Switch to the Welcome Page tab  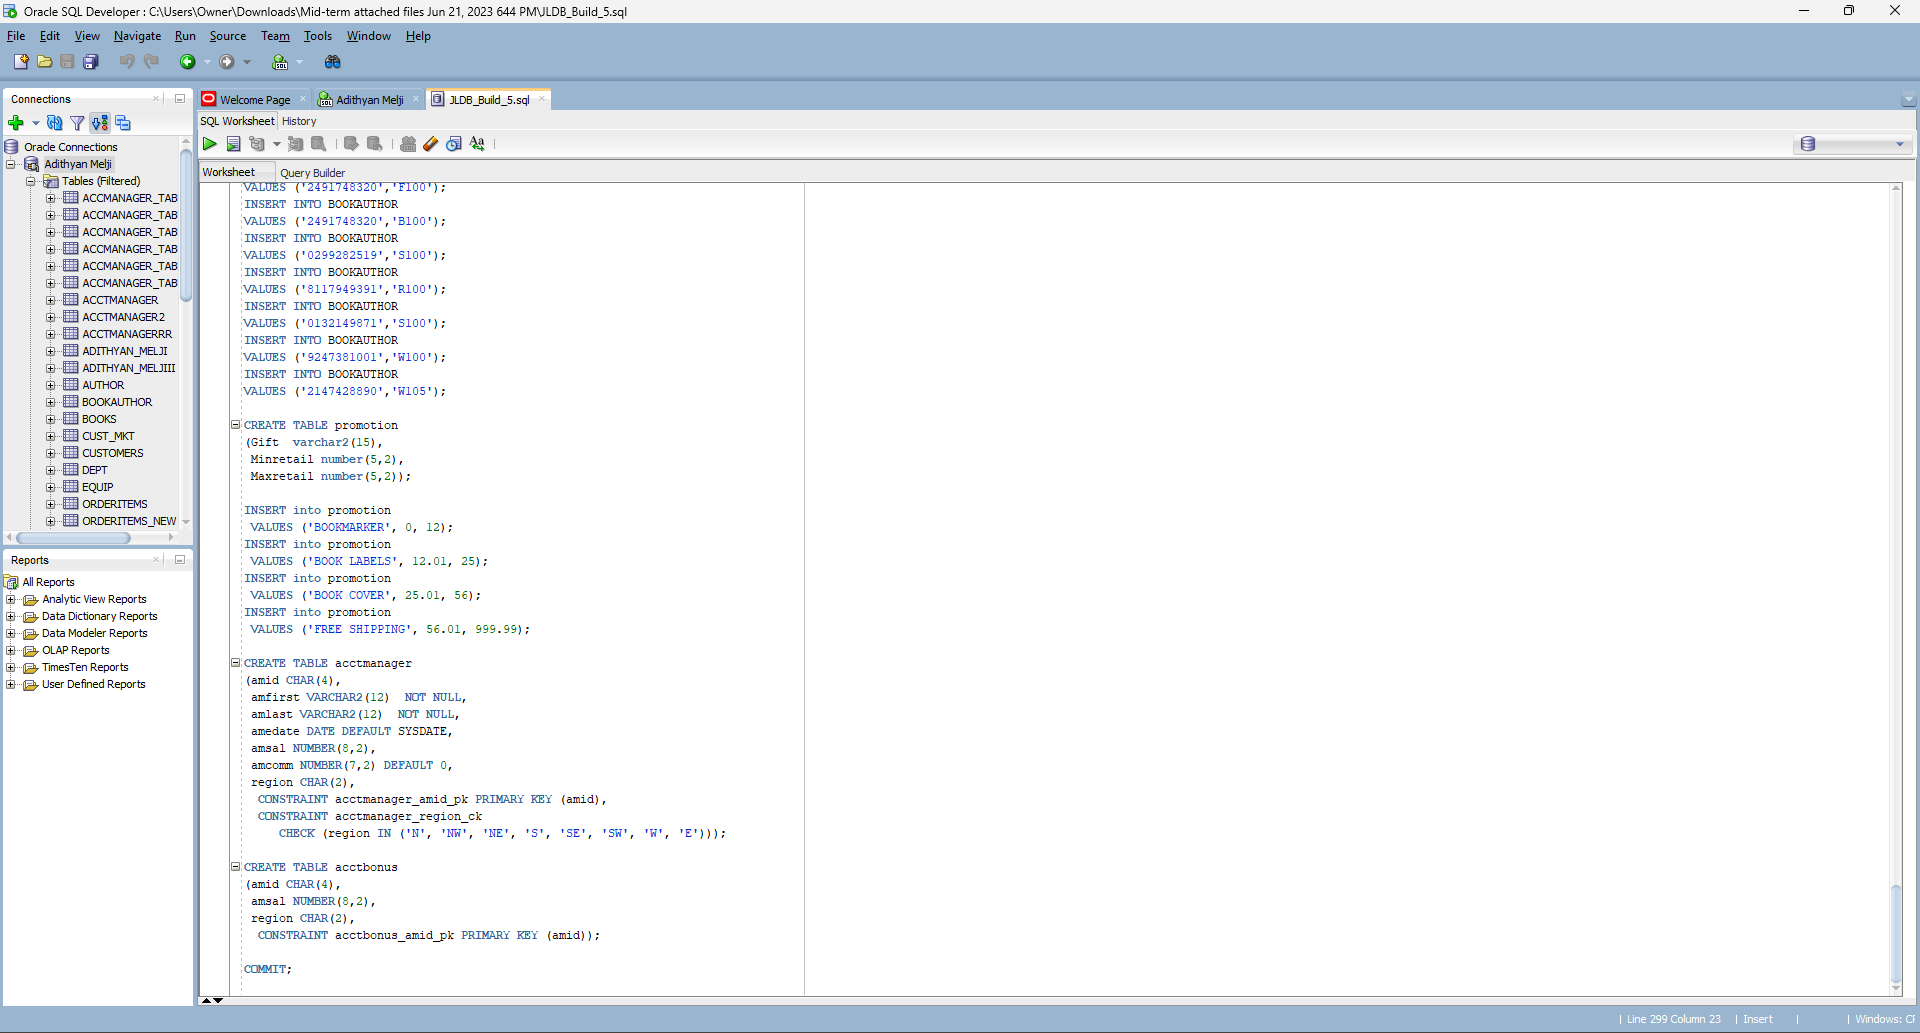click(254, 100)
